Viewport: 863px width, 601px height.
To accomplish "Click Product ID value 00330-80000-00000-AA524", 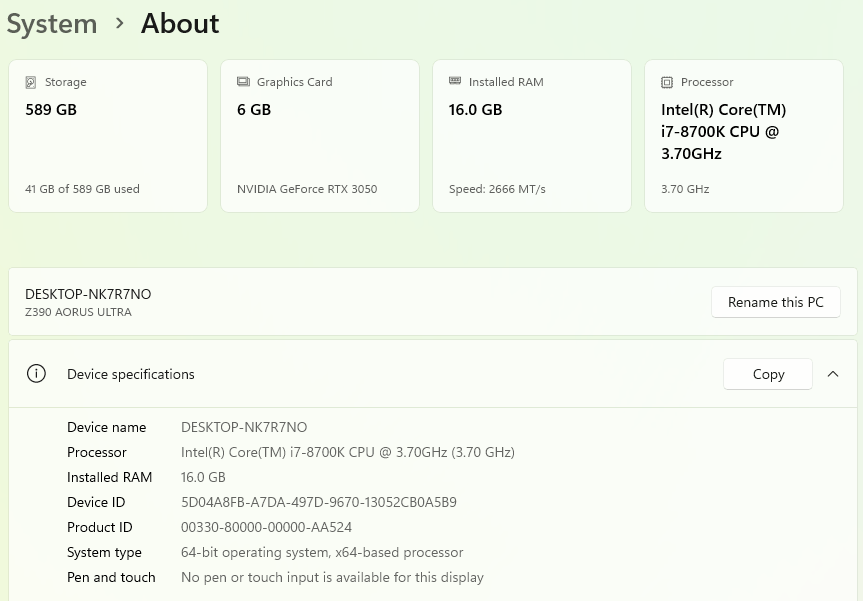I will [x=266, y=528].
